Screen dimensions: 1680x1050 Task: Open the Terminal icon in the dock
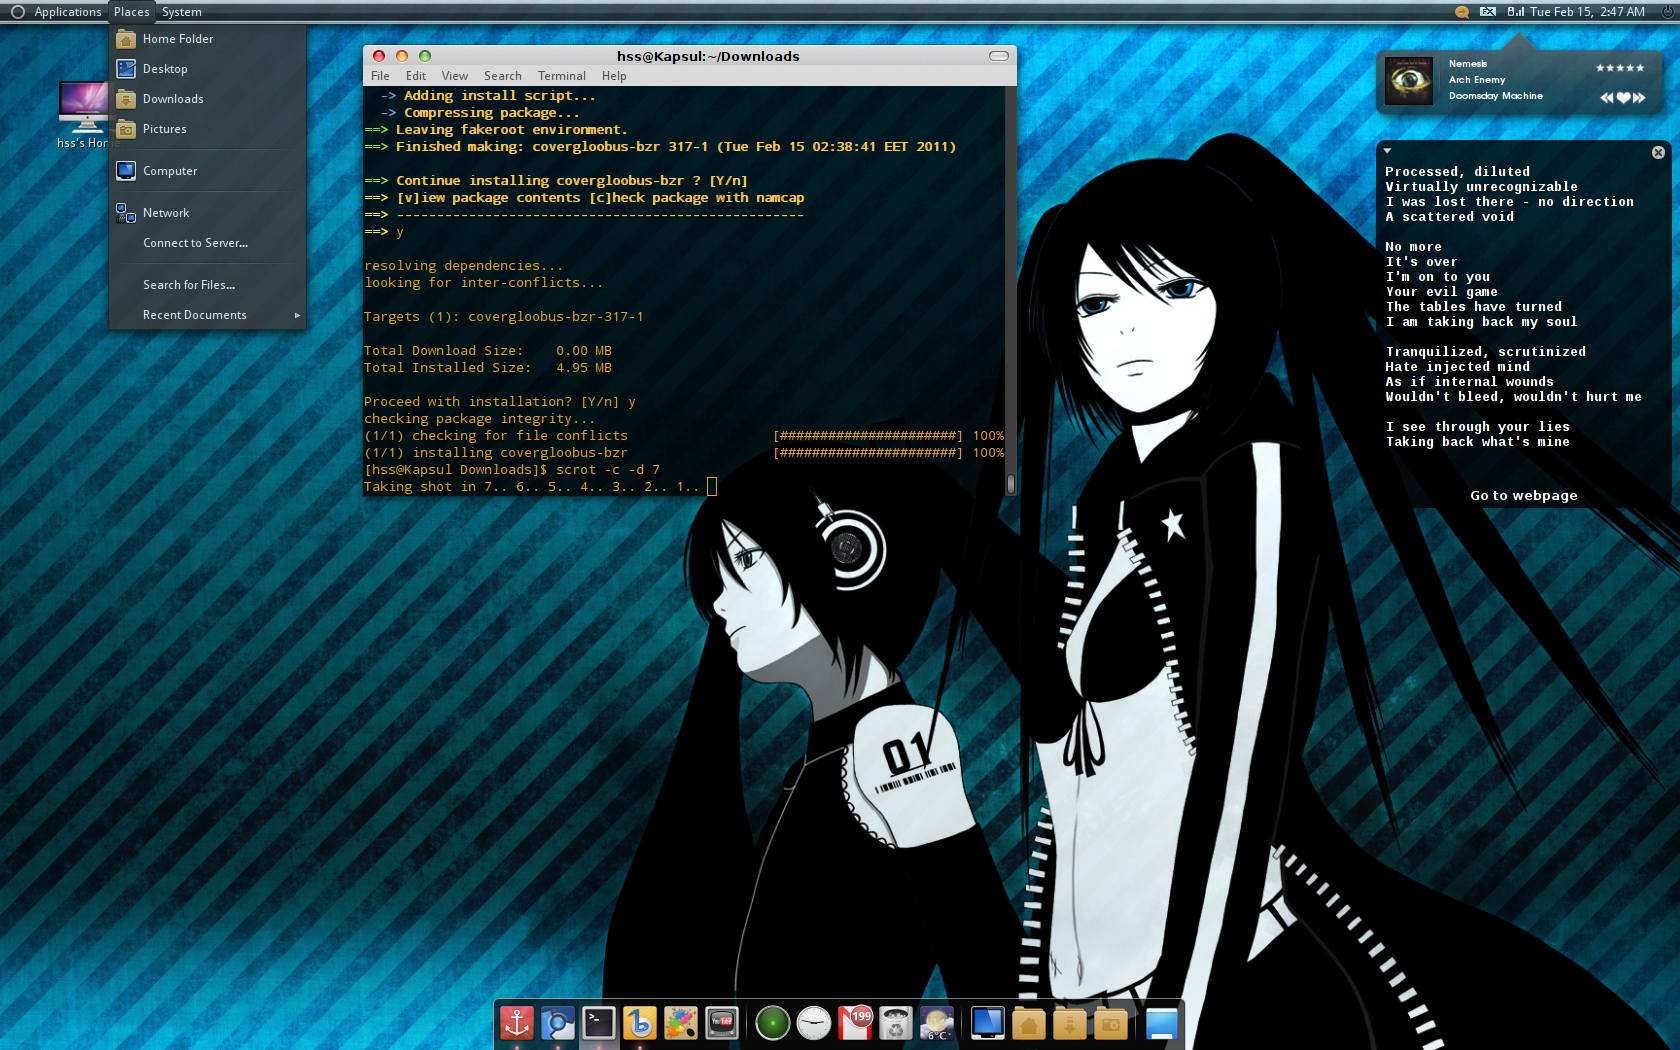point(599,1023)
